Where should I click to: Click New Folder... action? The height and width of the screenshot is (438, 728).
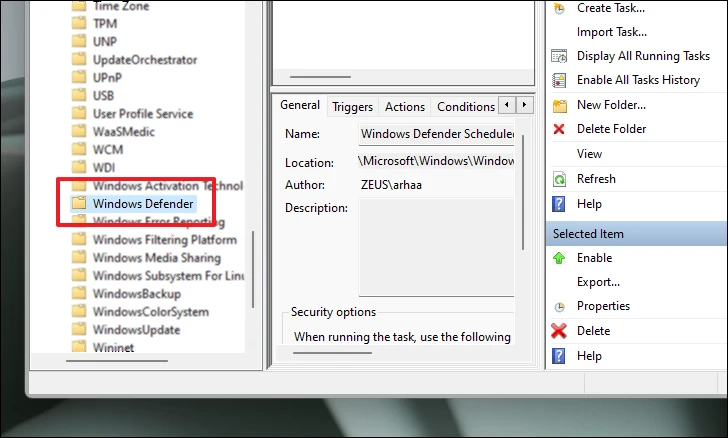pos(611,105)
